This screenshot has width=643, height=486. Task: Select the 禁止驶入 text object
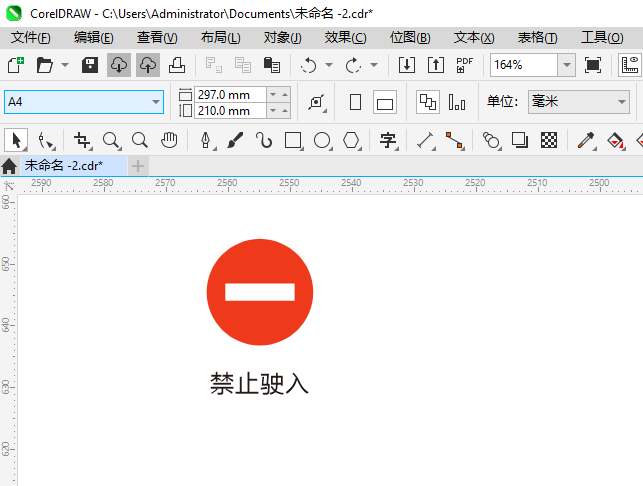coord(259,383)
